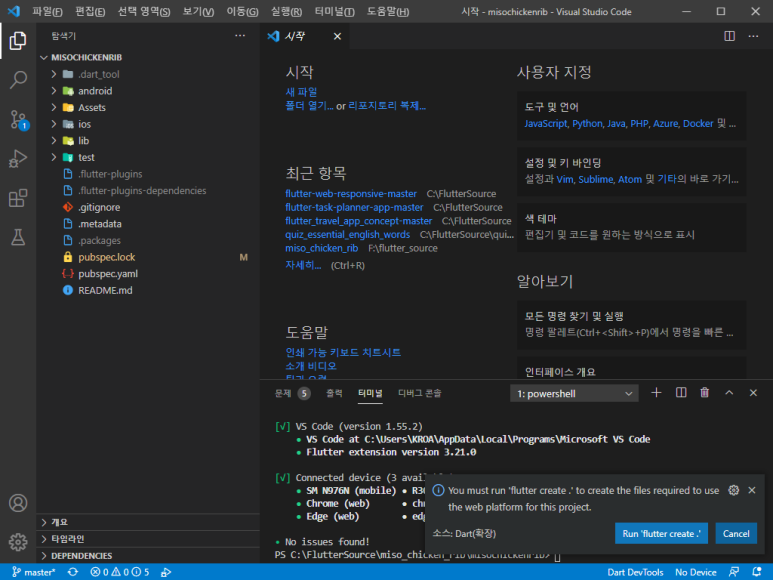
Task: Expand the 타임라인 section
Action: (148, 539)
